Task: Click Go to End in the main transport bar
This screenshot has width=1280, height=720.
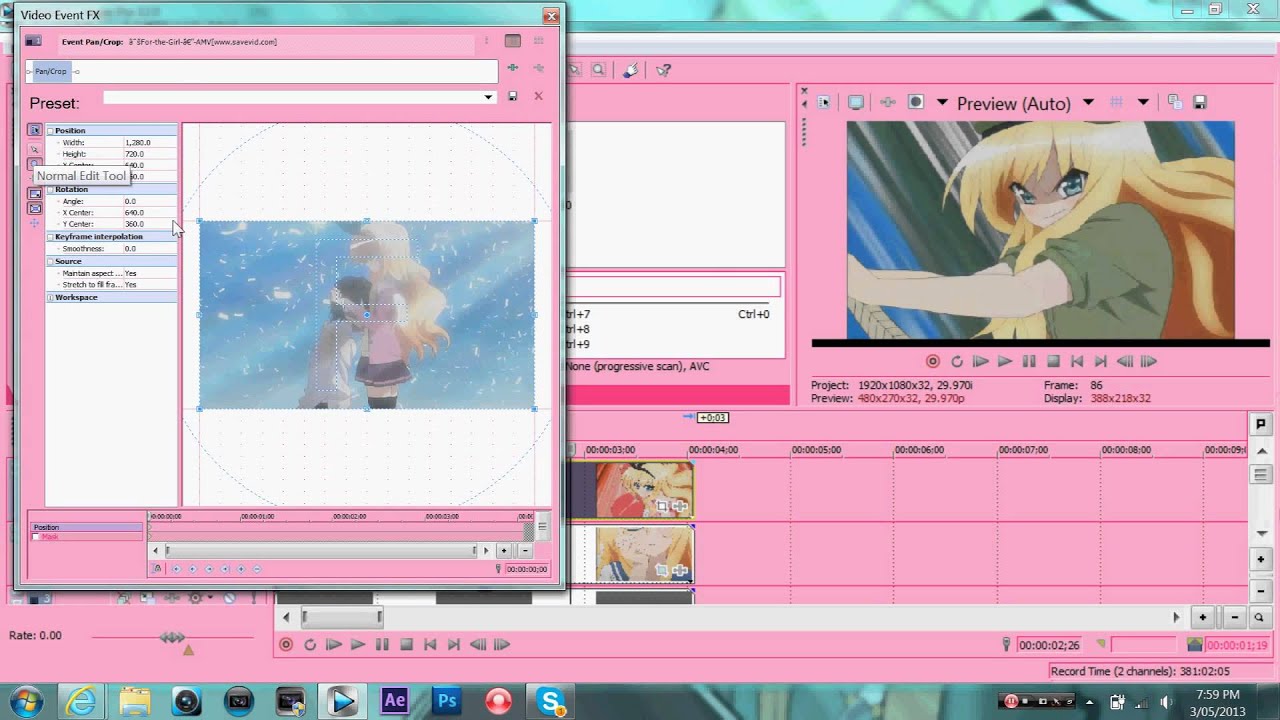Action: [454, 645]
